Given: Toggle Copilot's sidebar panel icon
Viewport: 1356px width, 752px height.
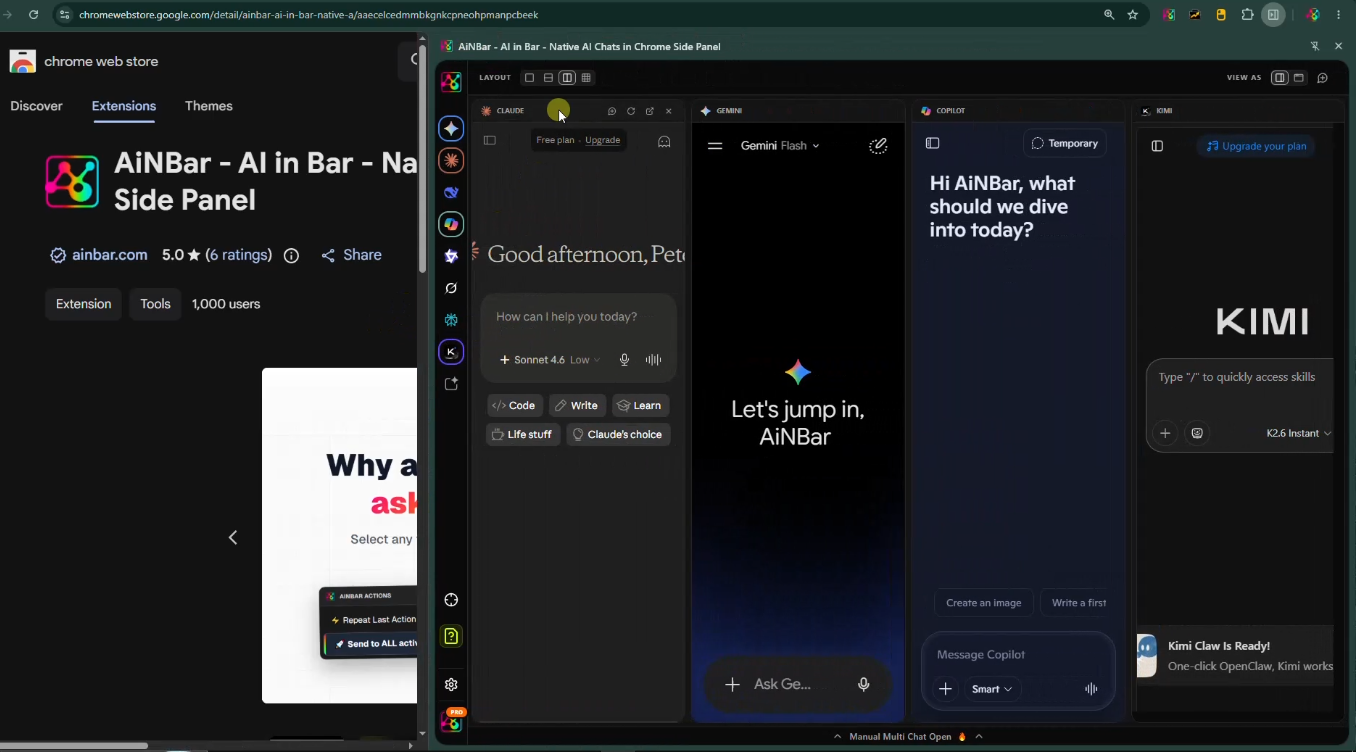Looking at the screenshot, I should [x=933, y=143].
